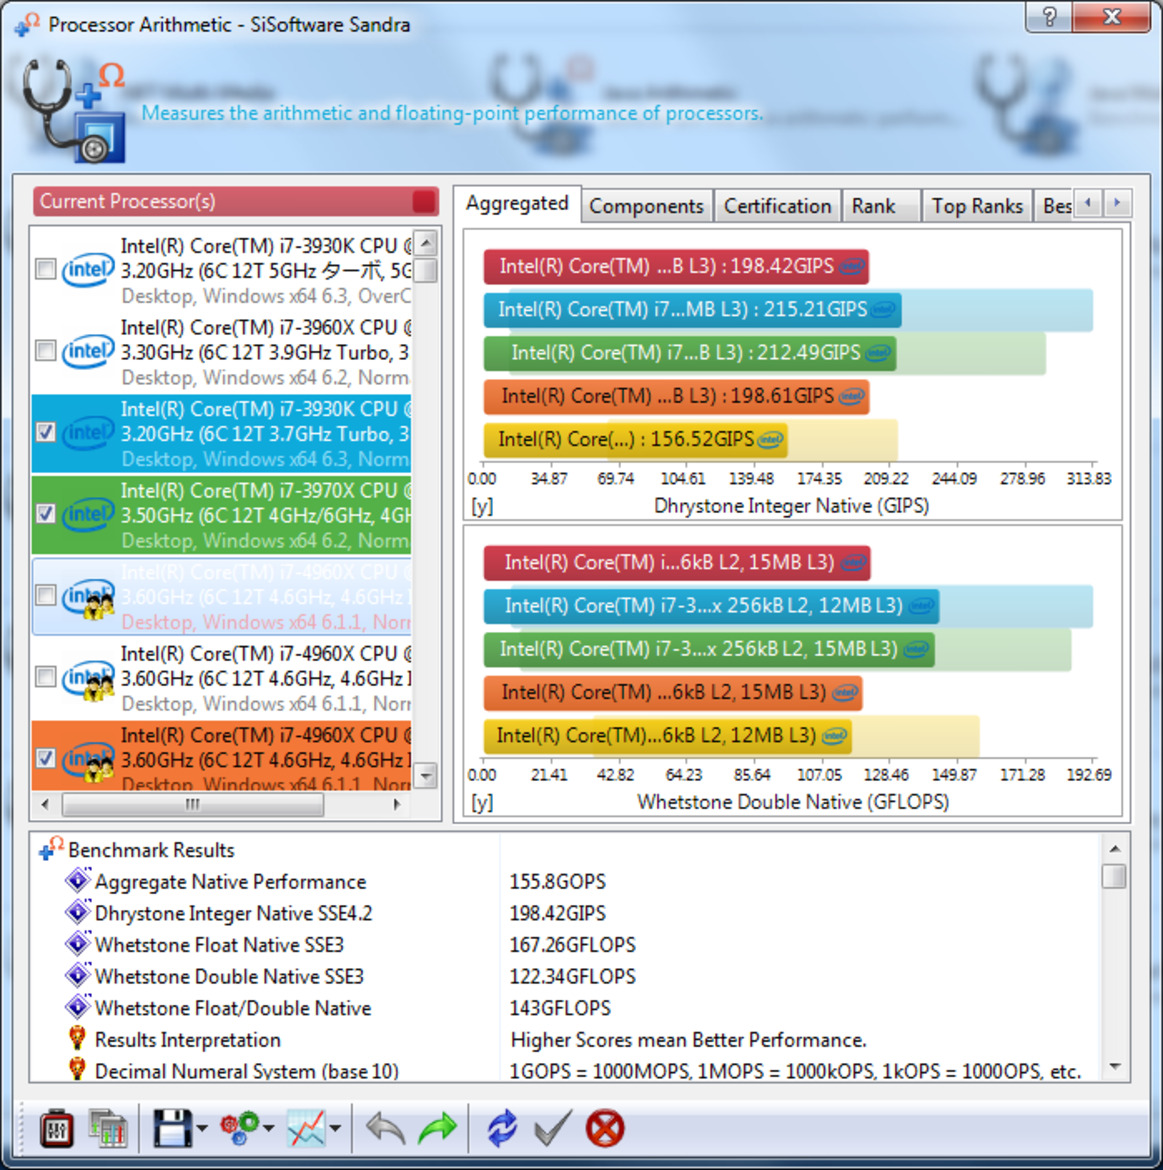Click processor list horizontal scroll-left arrow
Screen dimensions: 1163x1170
click(46, 804)
